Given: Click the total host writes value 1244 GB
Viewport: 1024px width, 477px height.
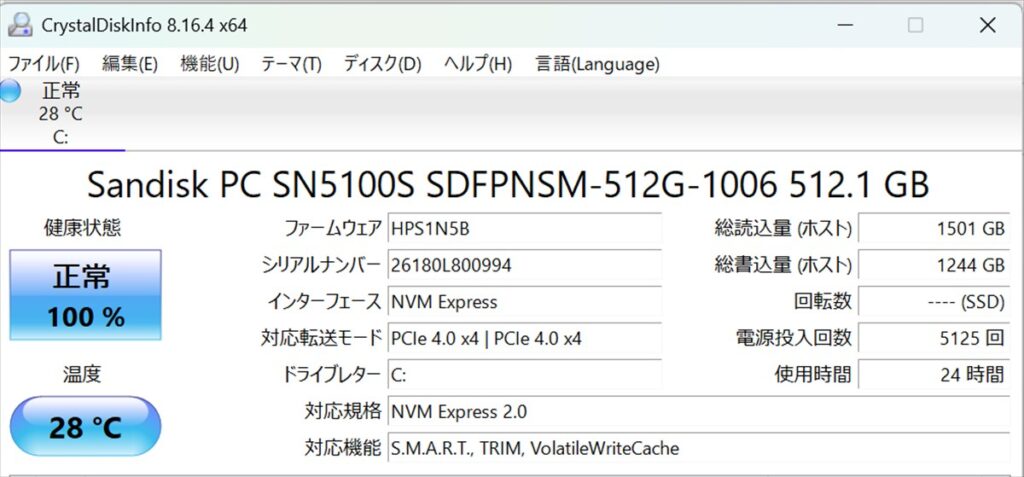Looking at the screenshot, I should click(933, 265).
